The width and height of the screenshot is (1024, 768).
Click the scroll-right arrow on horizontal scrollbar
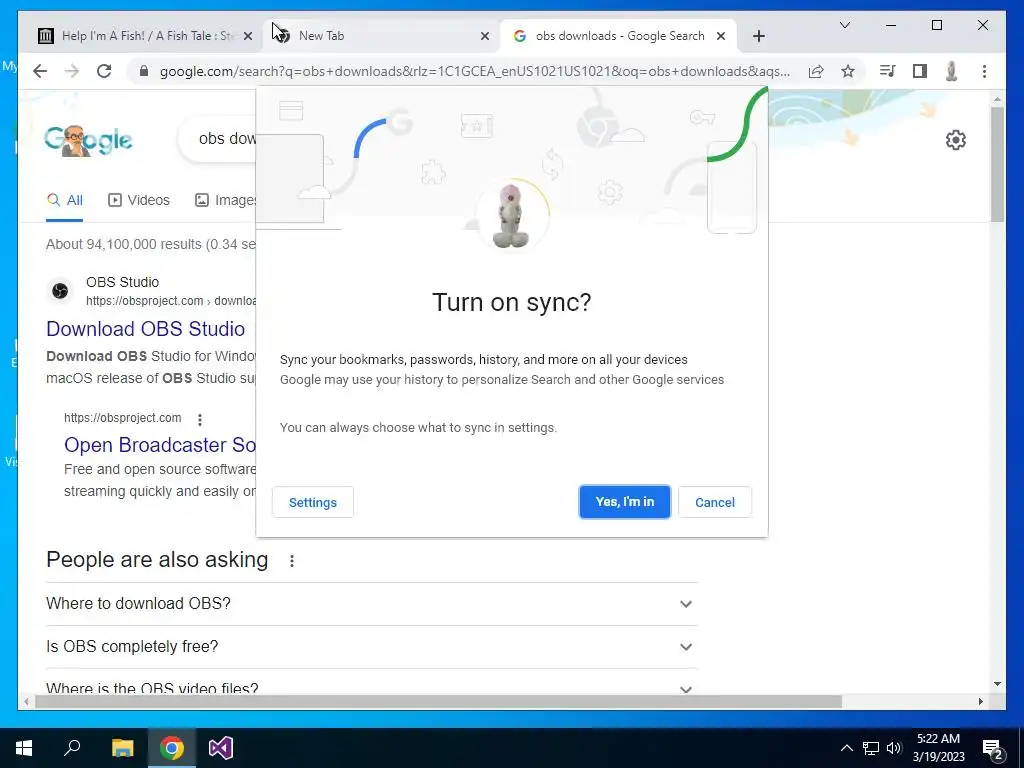[981, 701]
